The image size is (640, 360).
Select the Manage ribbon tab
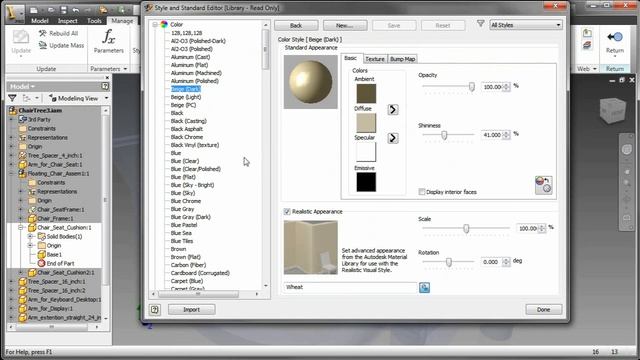coord(122,20)
